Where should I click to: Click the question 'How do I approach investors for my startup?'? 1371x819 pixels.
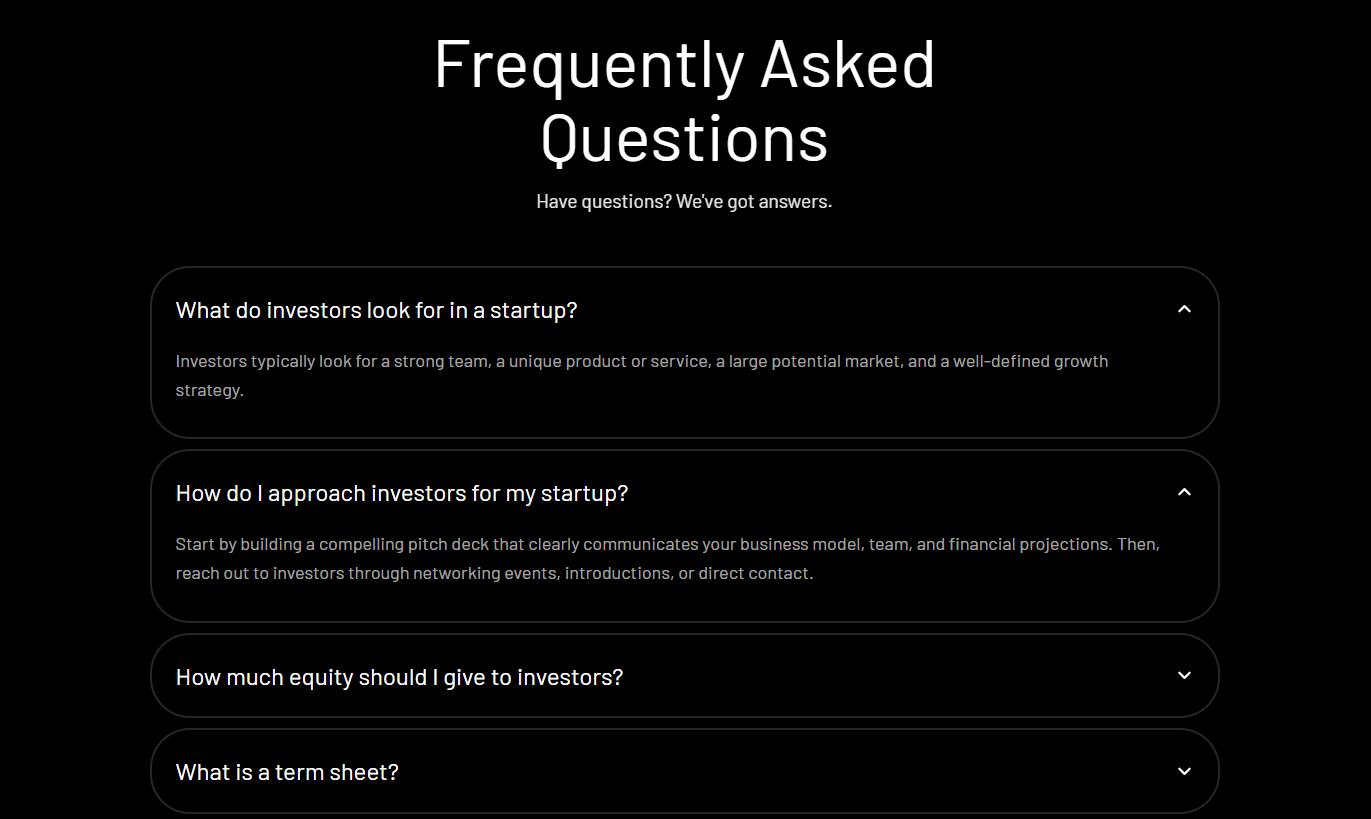pos(401,493)
